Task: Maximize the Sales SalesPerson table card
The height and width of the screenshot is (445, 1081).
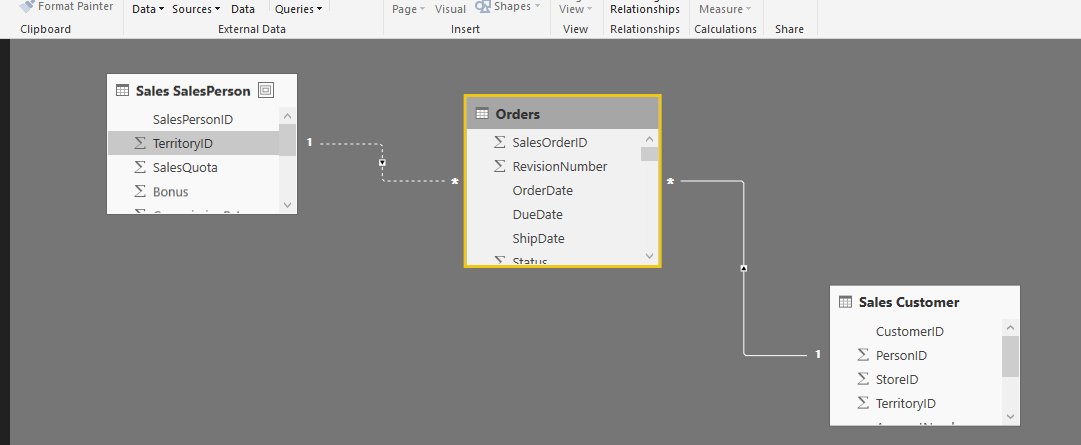Action: click(x=265, y=90)
